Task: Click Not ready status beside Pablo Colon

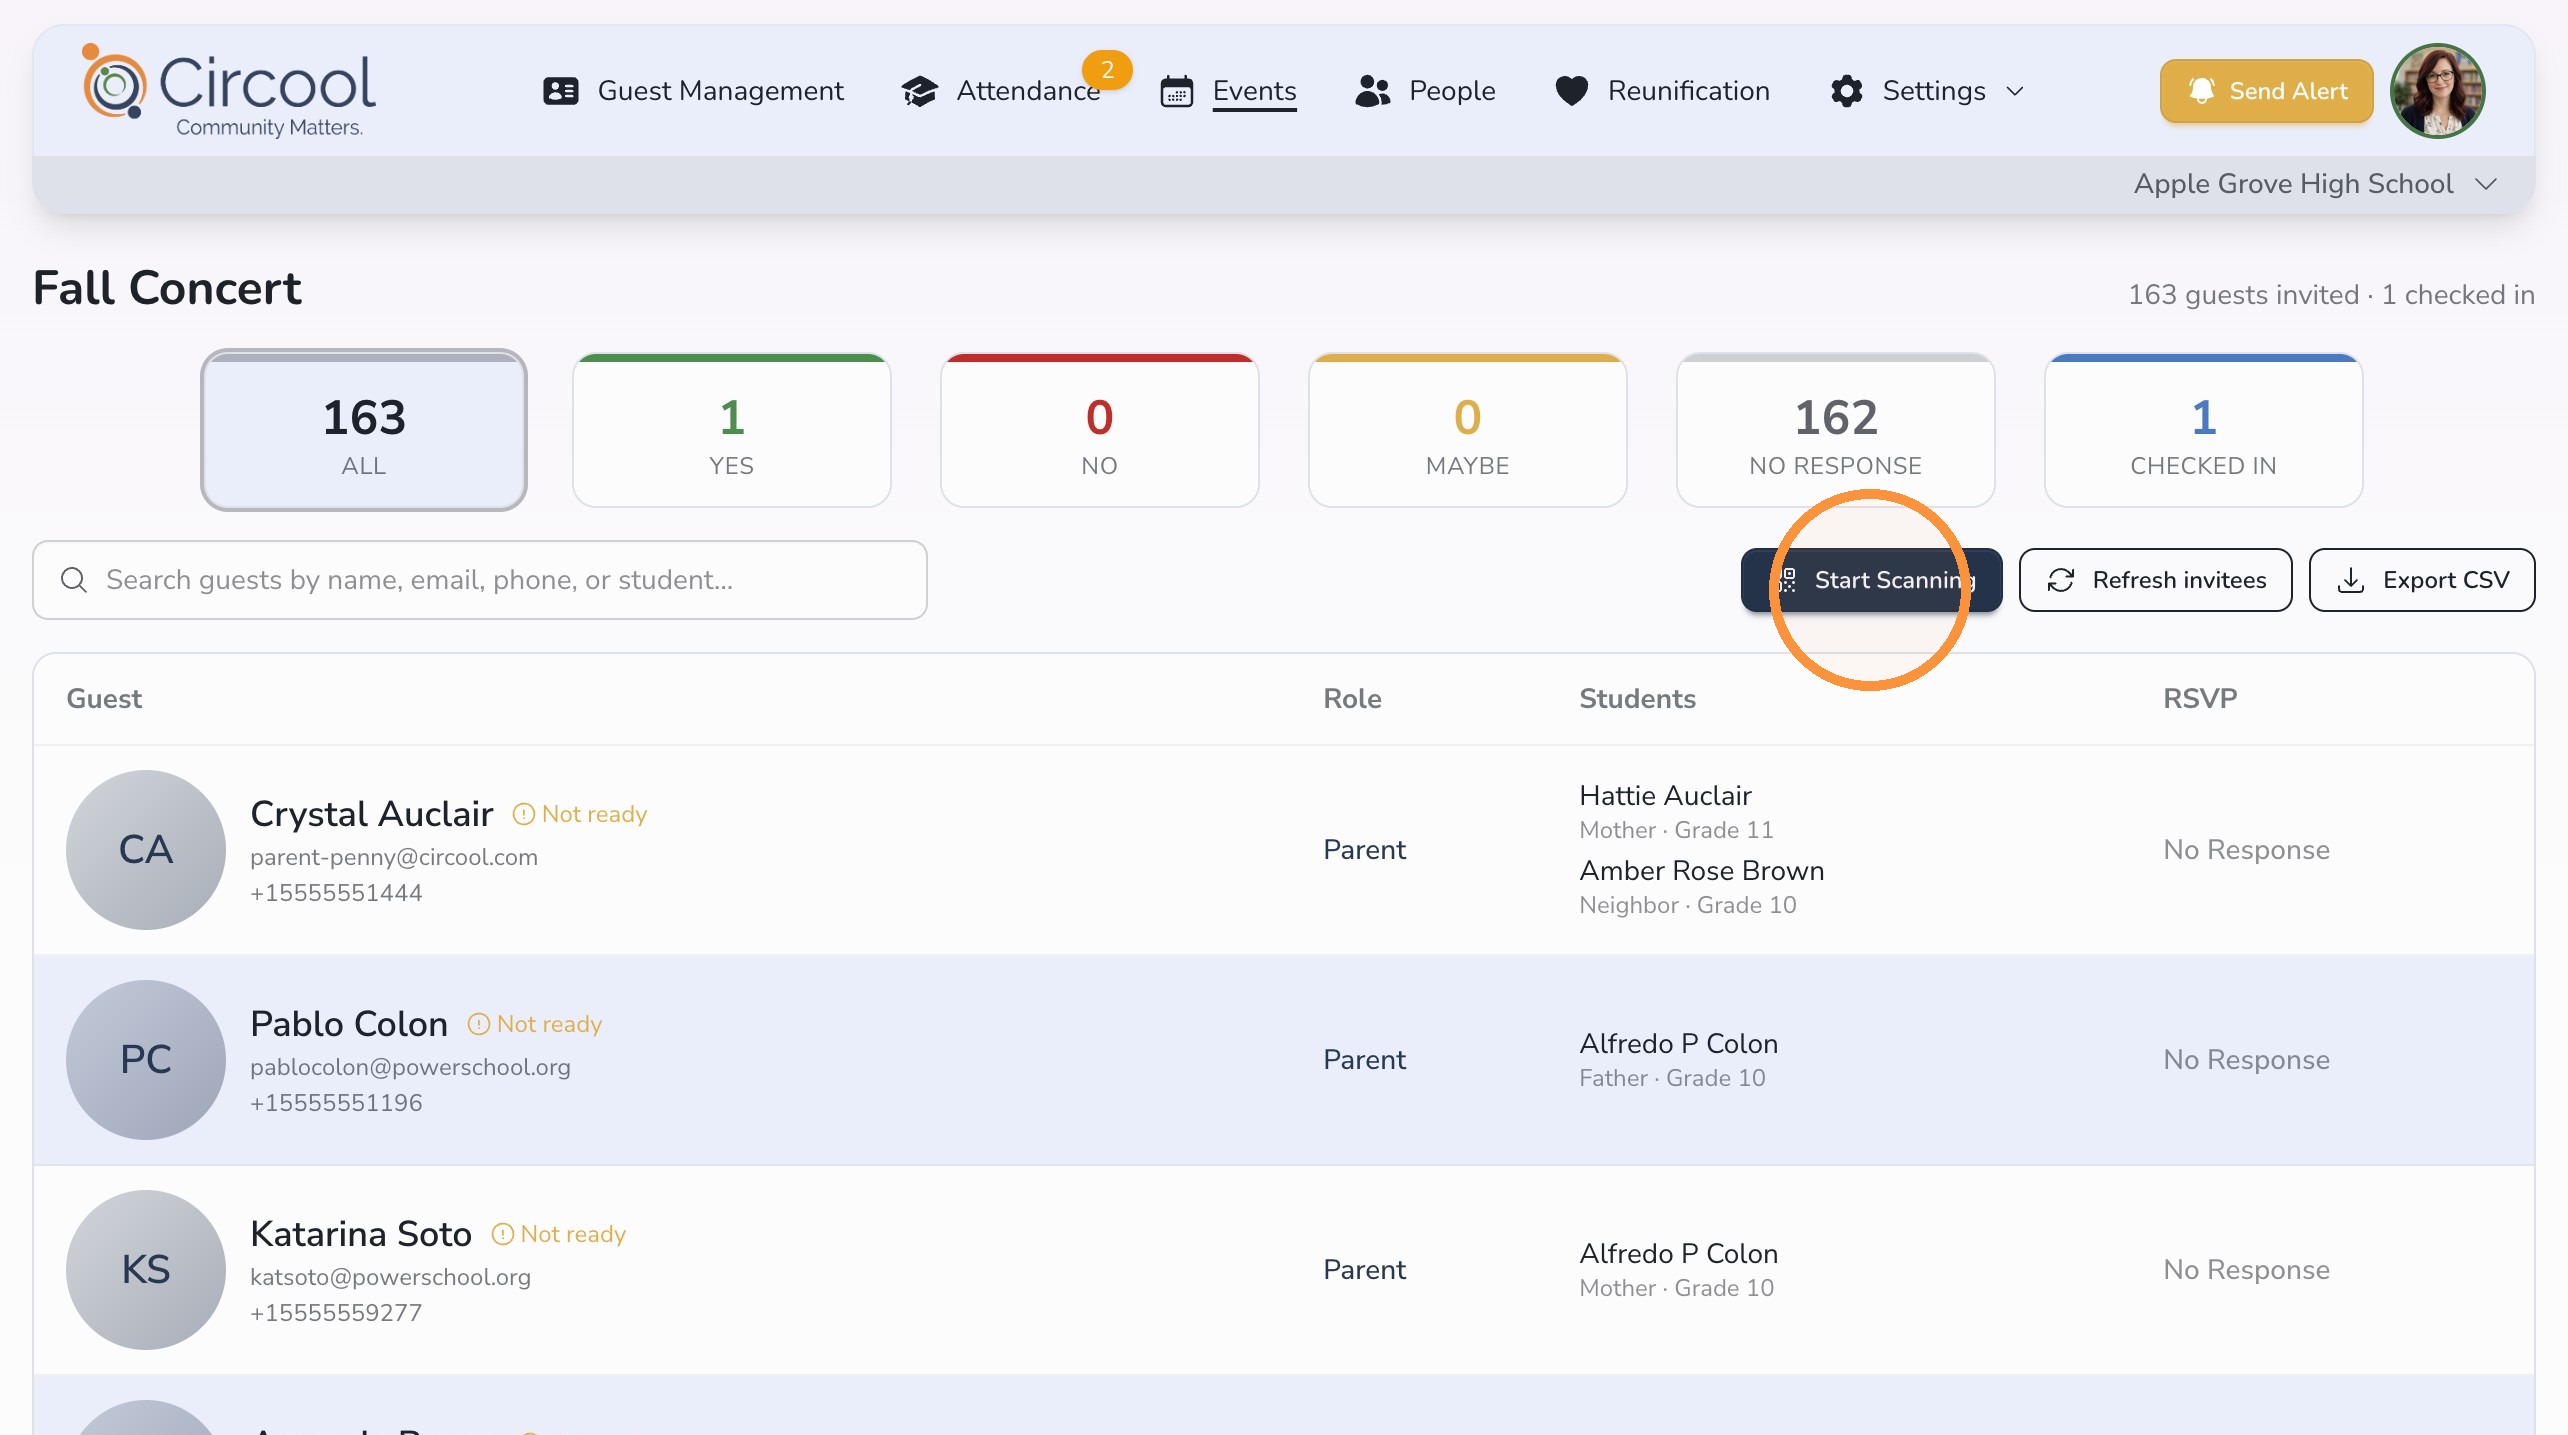Action: tap(535, 1024)
